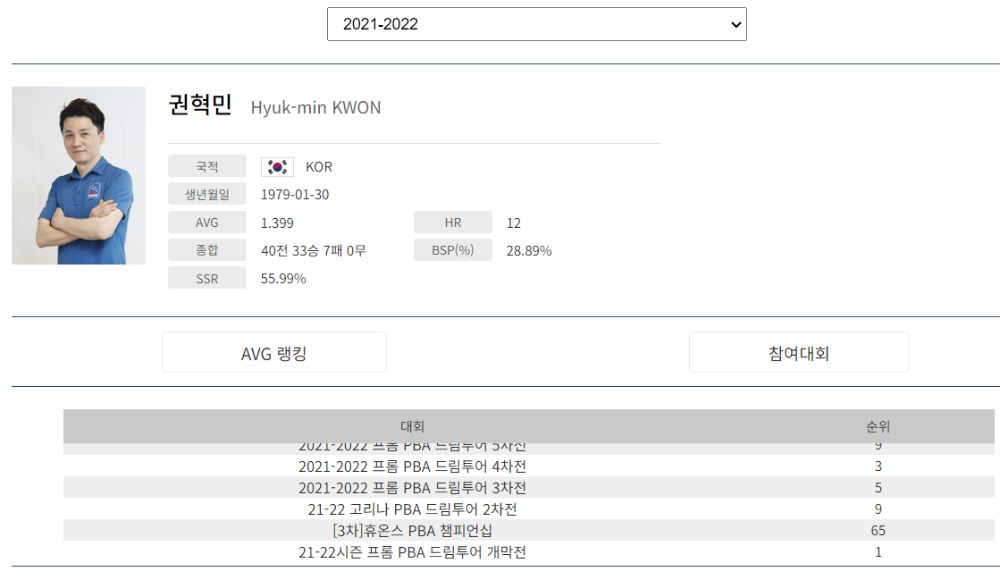This screenshot has height=578, width=1000.
Task: Click rank 65 for 휴온스 챔피언십
Action: 878,530
